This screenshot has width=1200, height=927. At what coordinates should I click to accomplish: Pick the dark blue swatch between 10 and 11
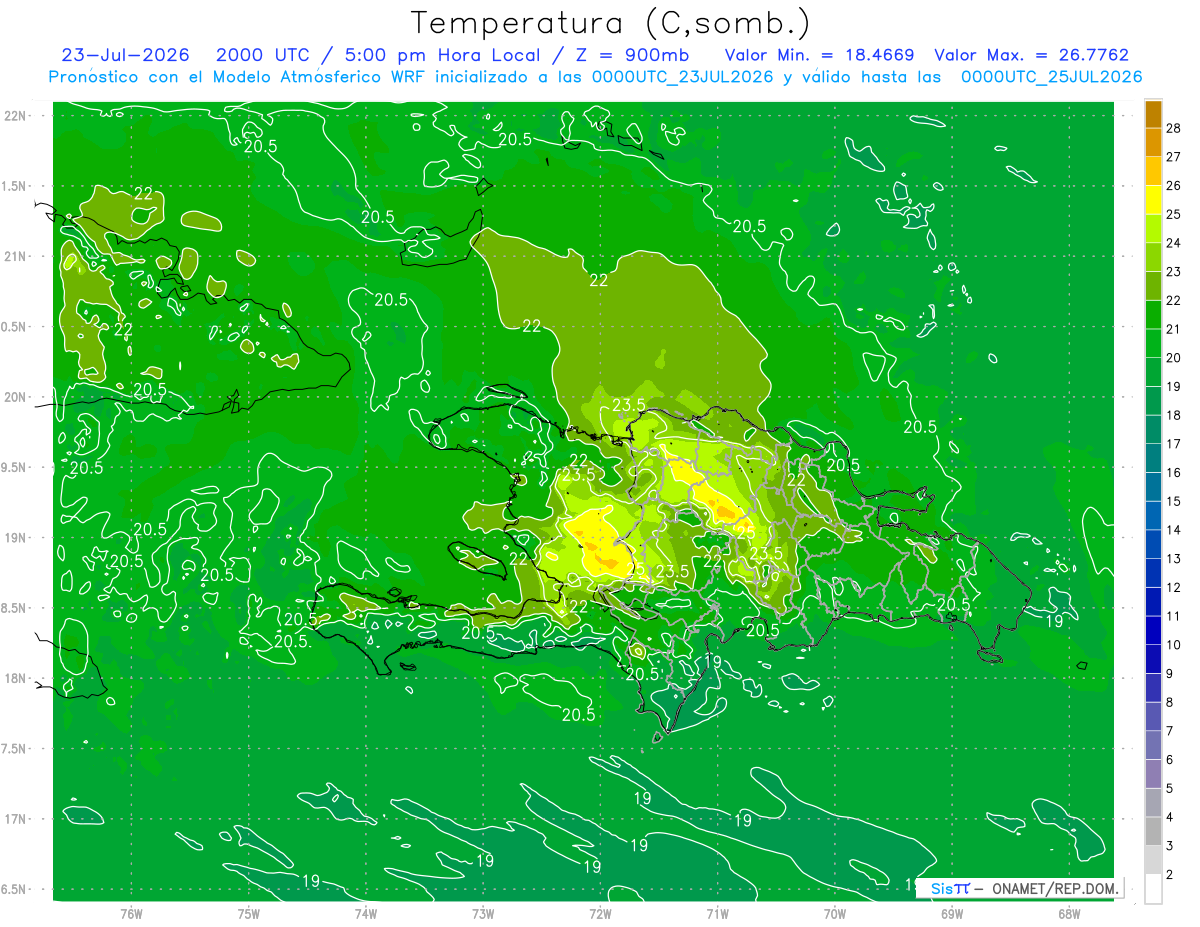(1153, 630)
